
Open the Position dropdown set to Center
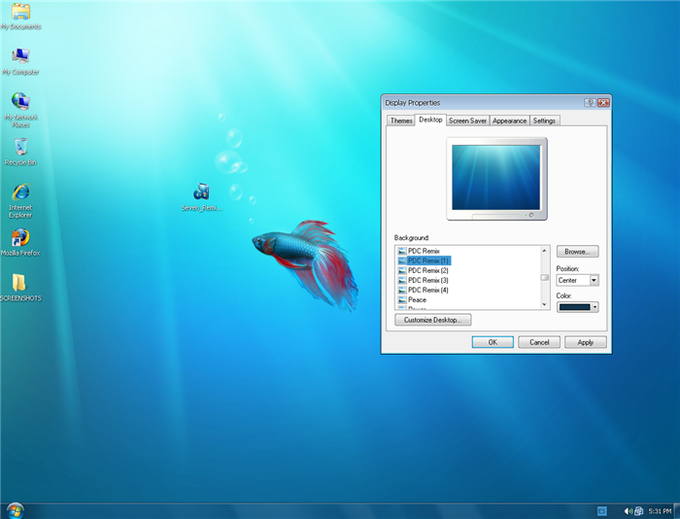(x=577, y=280)
